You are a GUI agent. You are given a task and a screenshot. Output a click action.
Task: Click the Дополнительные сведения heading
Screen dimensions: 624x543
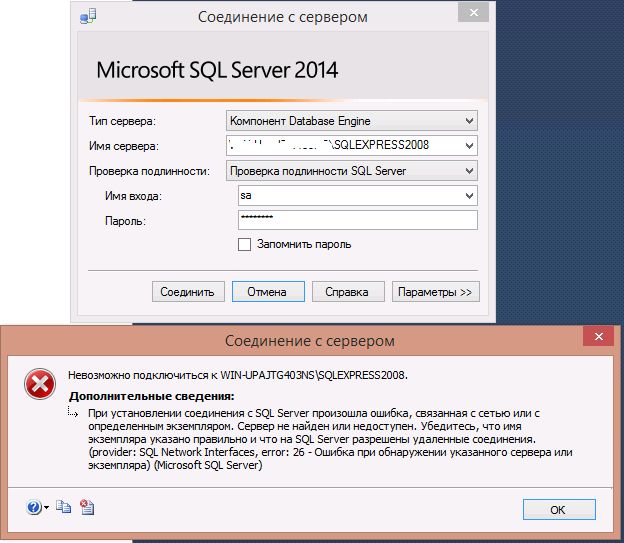[x=152, y=396]
